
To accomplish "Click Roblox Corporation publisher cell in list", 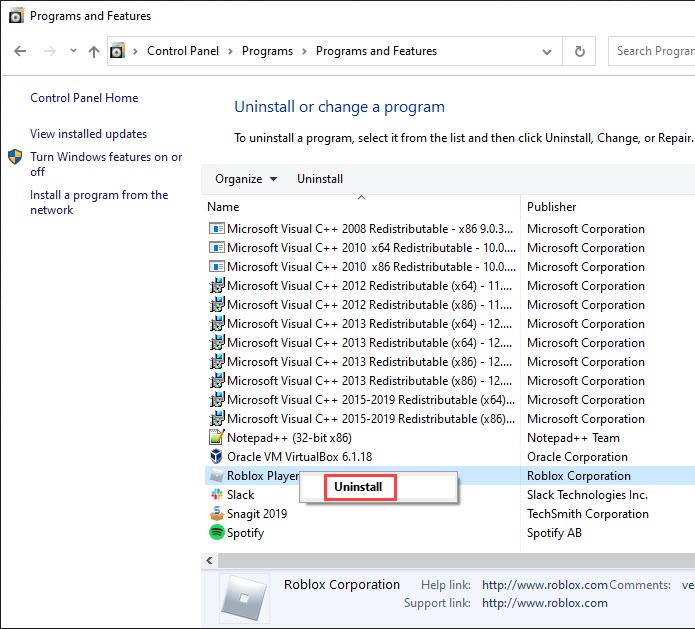I will coord(578,476).
